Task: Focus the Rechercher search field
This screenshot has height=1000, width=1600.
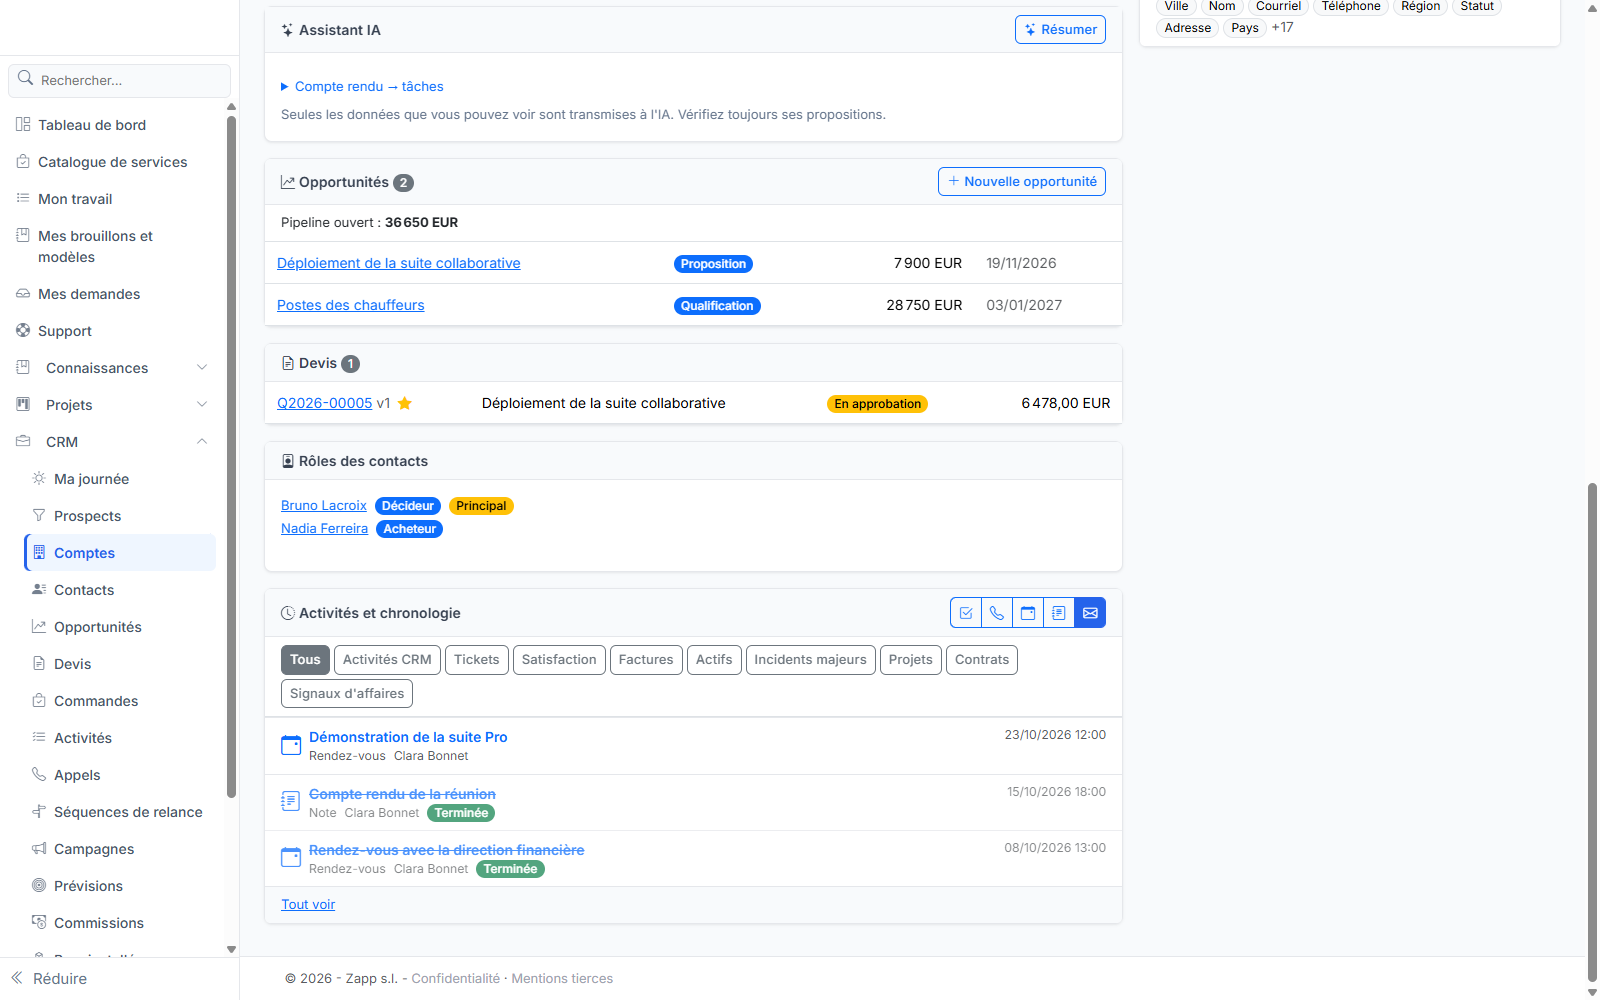Action: tap(120, 80)
